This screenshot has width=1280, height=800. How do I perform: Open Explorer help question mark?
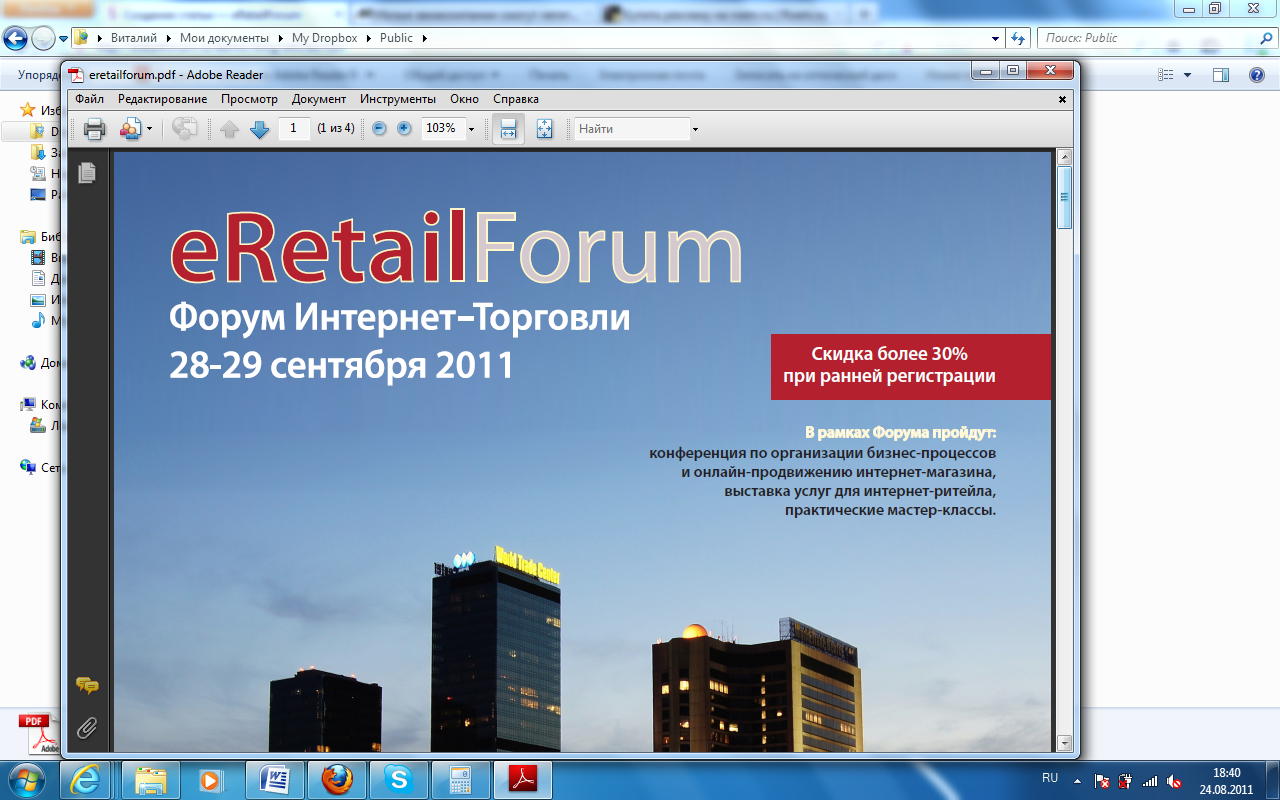point(1257,75)
